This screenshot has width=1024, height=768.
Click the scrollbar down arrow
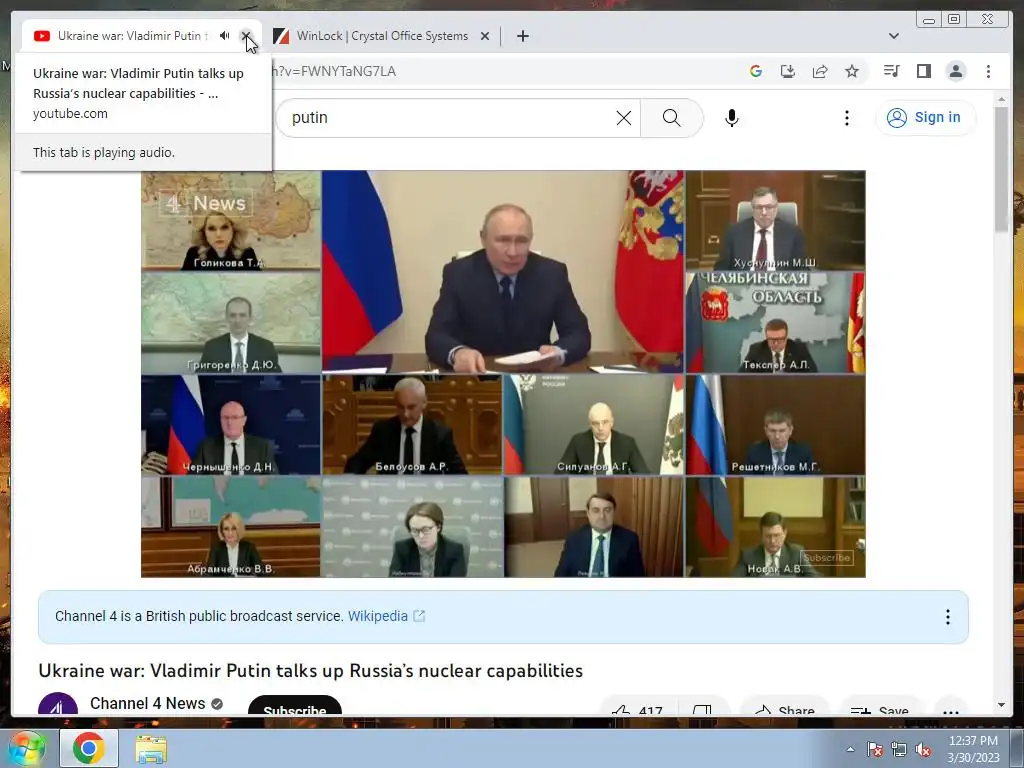pyautogui.click(x=1002, y=705)
